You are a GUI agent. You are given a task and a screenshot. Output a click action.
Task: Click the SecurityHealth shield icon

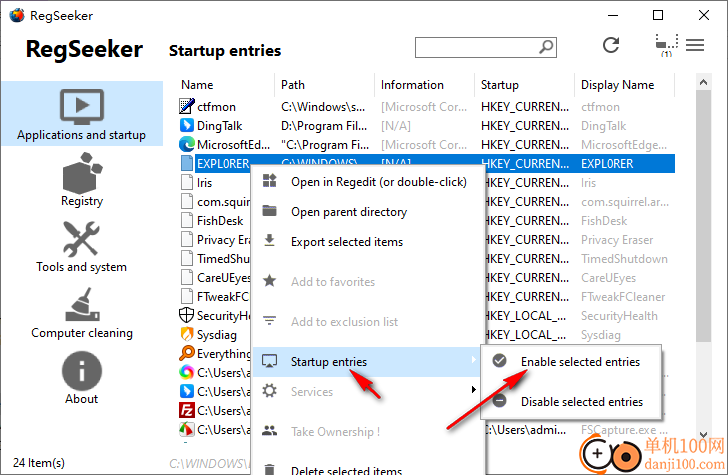[x=187, y=315]
